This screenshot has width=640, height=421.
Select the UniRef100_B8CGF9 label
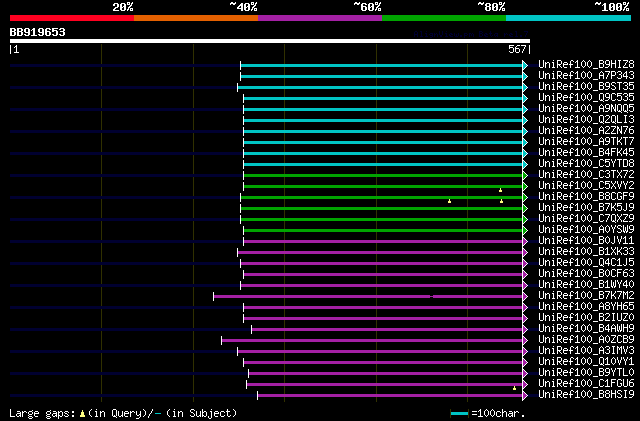(586, 197)
